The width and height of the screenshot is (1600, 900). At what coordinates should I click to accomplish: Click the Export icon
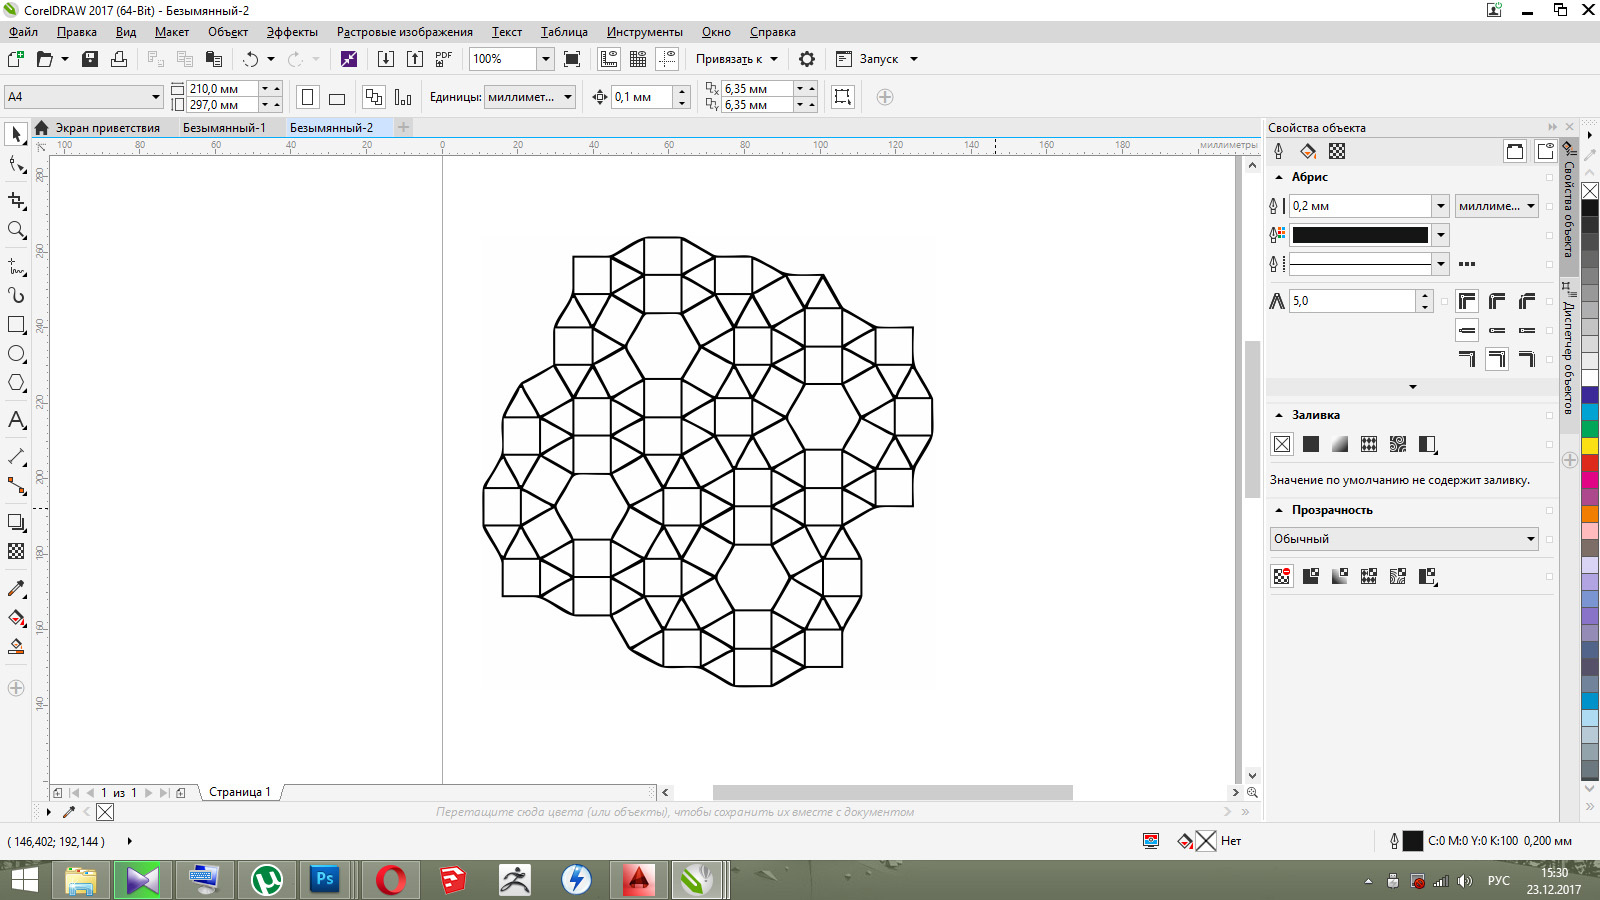[x=415, y=59]
